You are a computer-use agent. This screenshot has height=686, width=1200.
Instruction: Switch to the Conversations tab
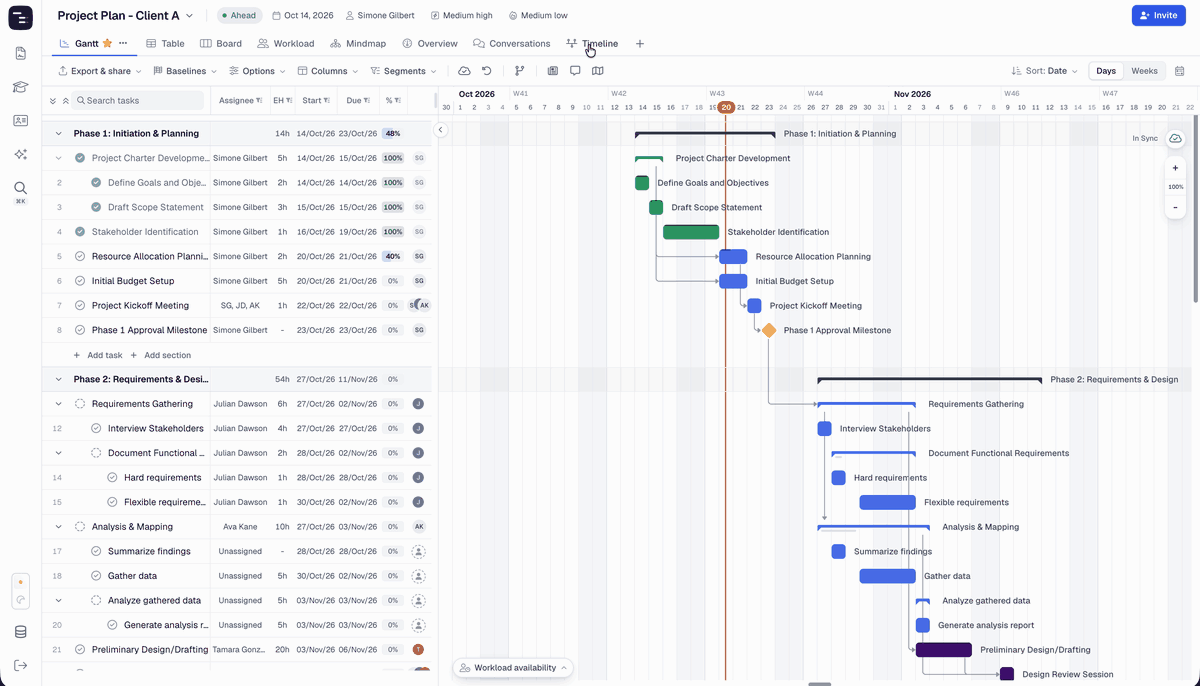[x=511, y=44]
